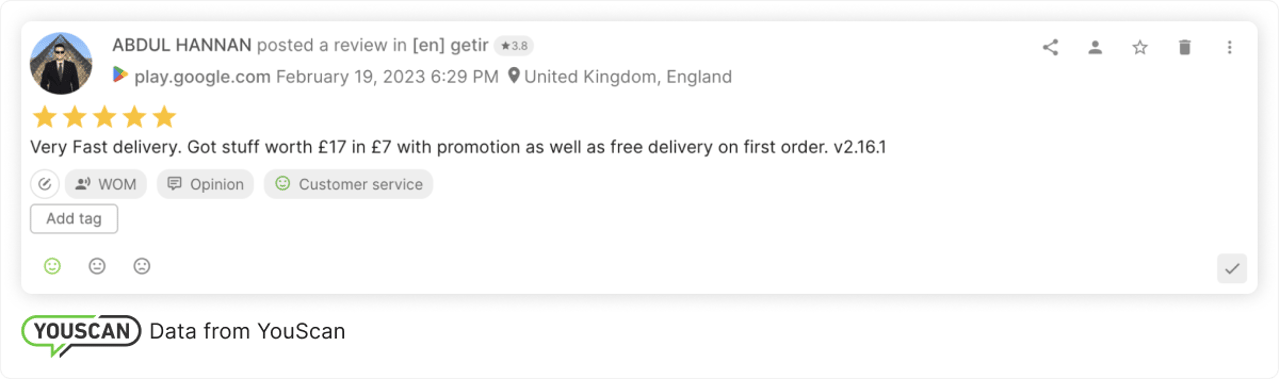Click the YouScan logo
Screen dimensions: 1280x379
click(81, 334)
